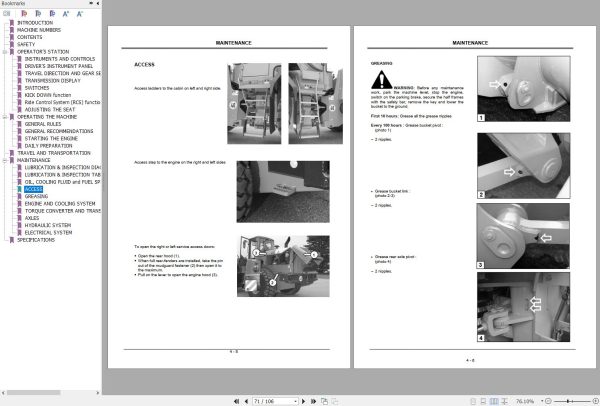Click the zoom in plus icon
The height and width of the screenshot is (406, 600).
(x=595, y=401)
